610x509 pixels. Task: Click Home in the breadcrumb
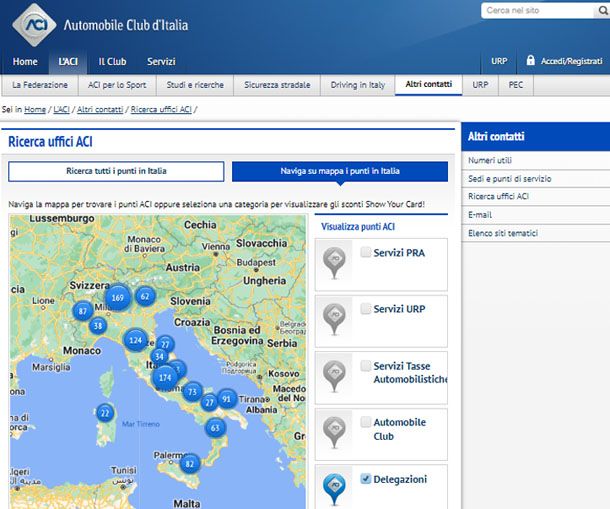click(x=35, y=109)
